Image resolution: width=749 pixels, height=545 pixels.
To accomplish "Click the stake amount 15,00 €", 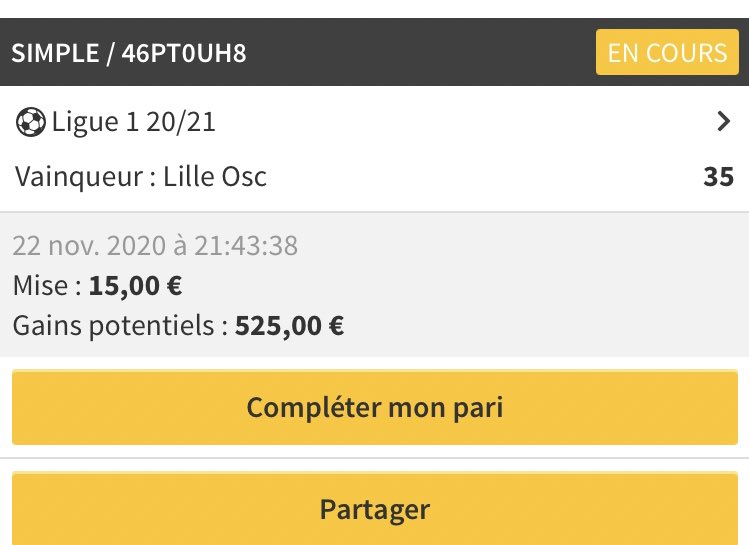I will [135, 286].
